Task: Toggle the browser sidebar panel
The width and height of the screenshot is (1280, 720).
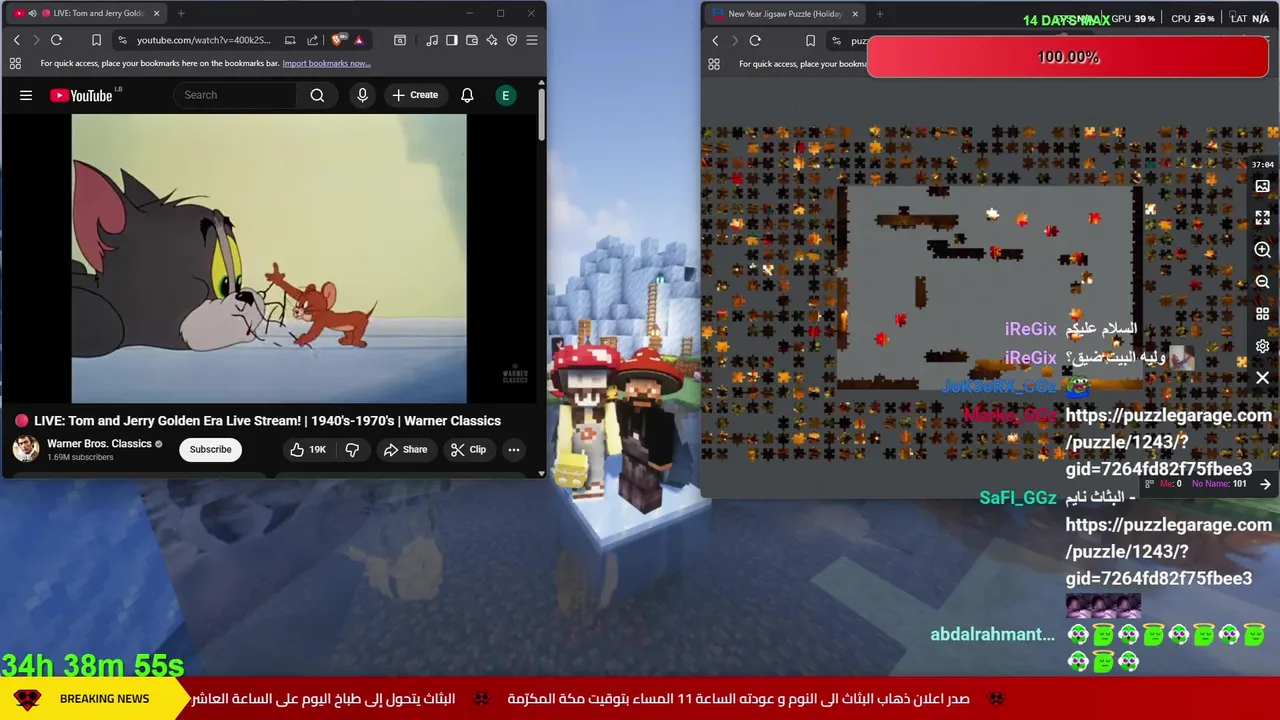Action: point(452,40)
